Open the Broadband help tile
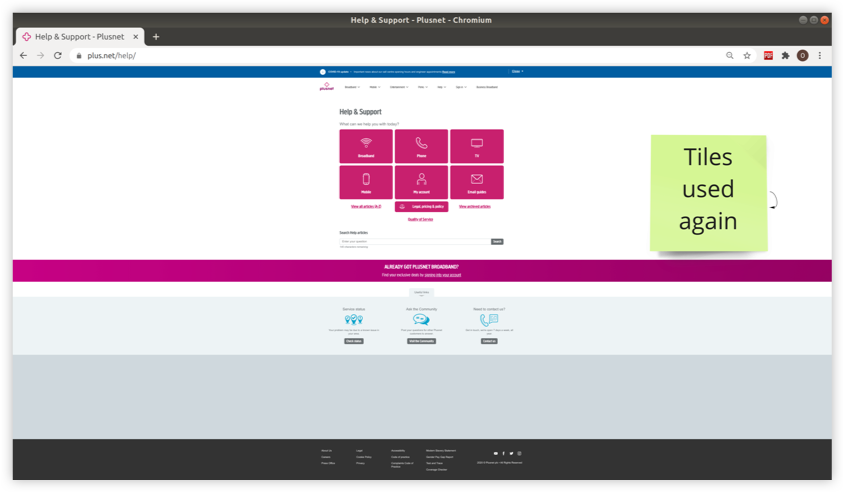 coord(366,146)
